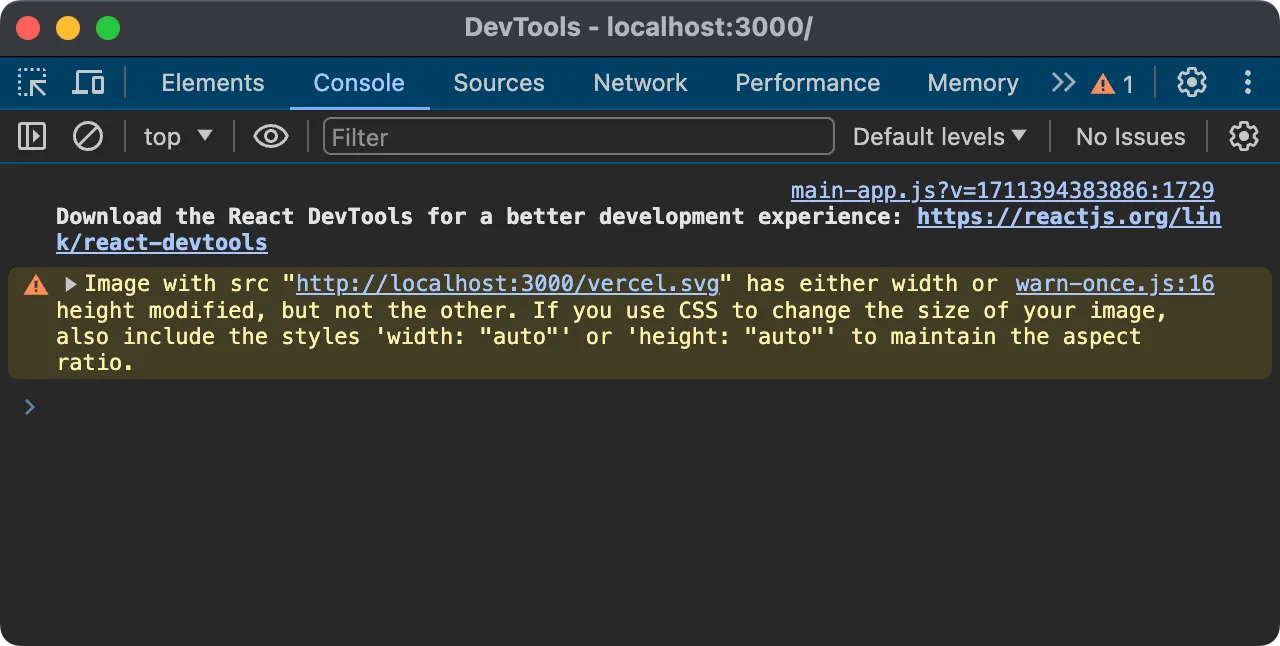Viewport: 1280px width, 646px height.
Task: Open the JavaScript context dropdown labeled top
Action: pyautogui.click(x=177, y=136)
